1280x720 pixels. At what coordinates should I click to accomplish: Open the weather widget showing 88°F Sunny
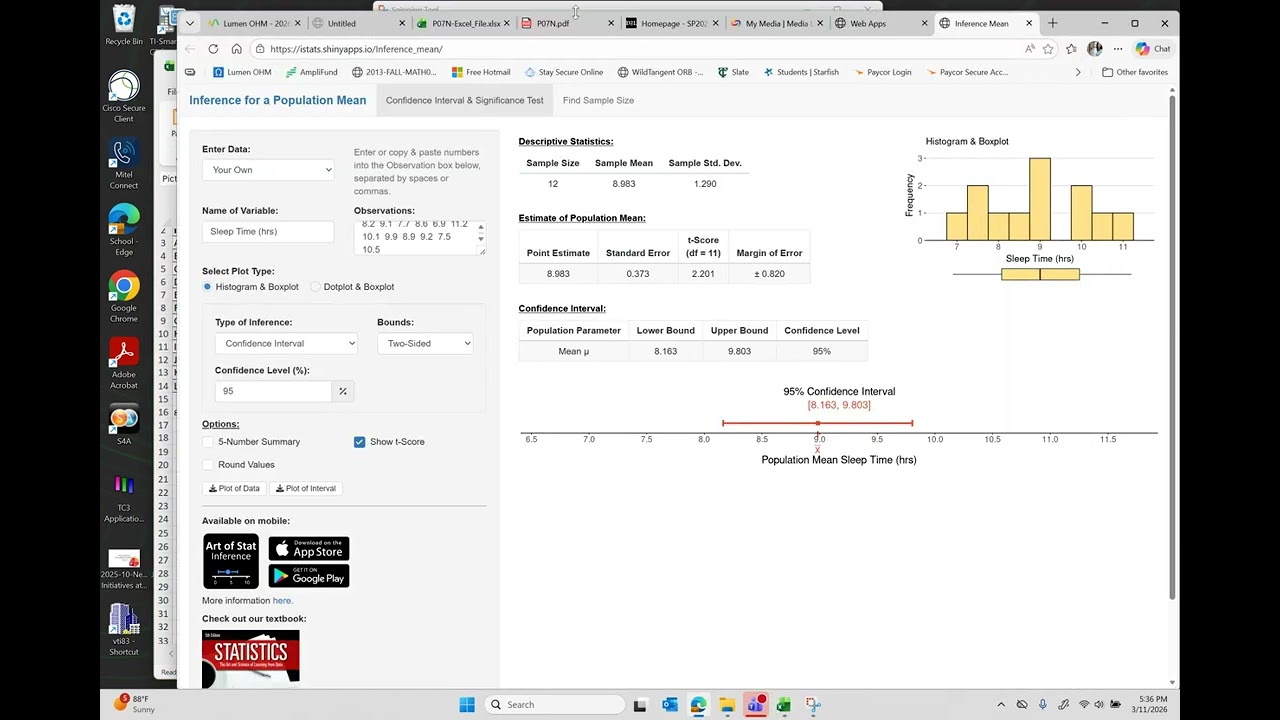coord(134,704)
